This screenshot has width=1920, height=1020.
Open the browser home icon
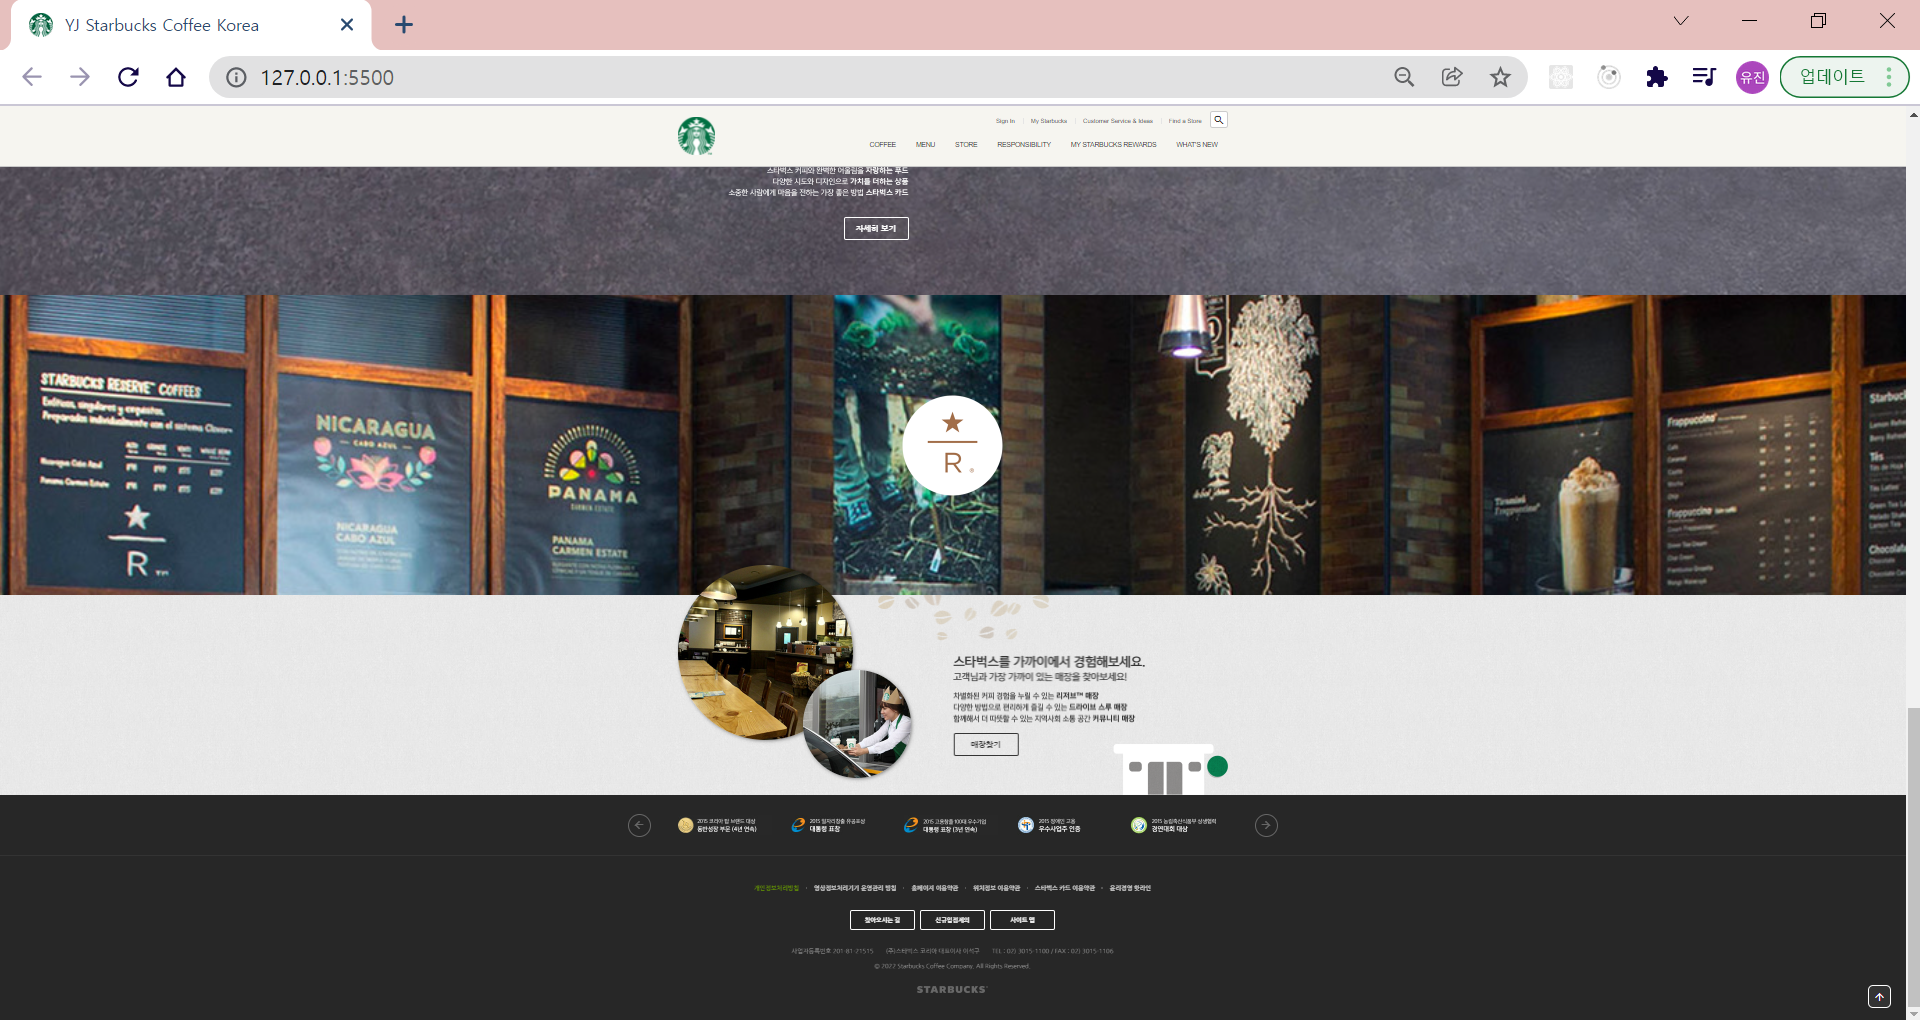176,77
